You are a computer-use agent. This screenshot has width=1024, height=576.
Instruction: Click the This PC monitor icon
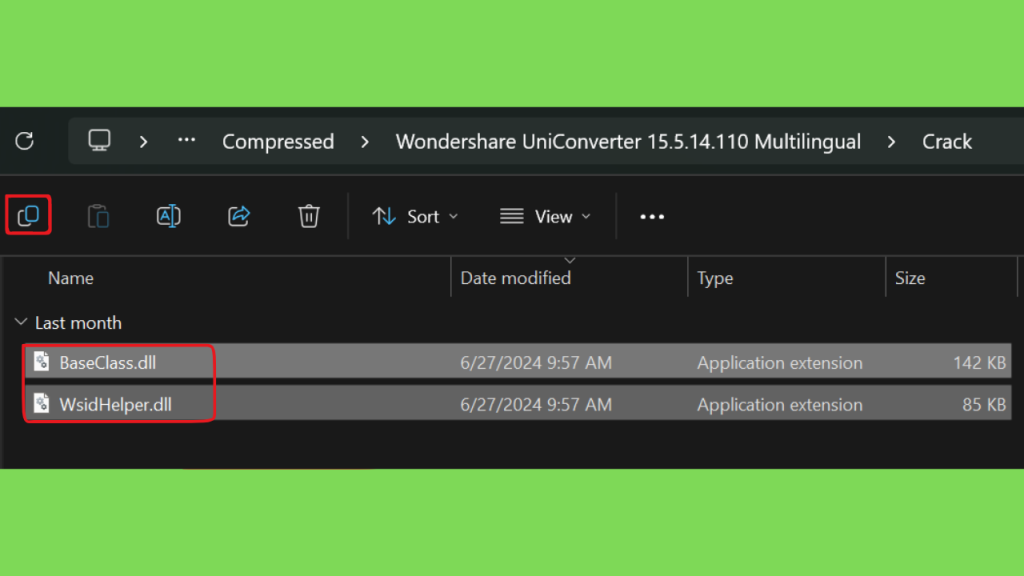(x=99, y=140)
